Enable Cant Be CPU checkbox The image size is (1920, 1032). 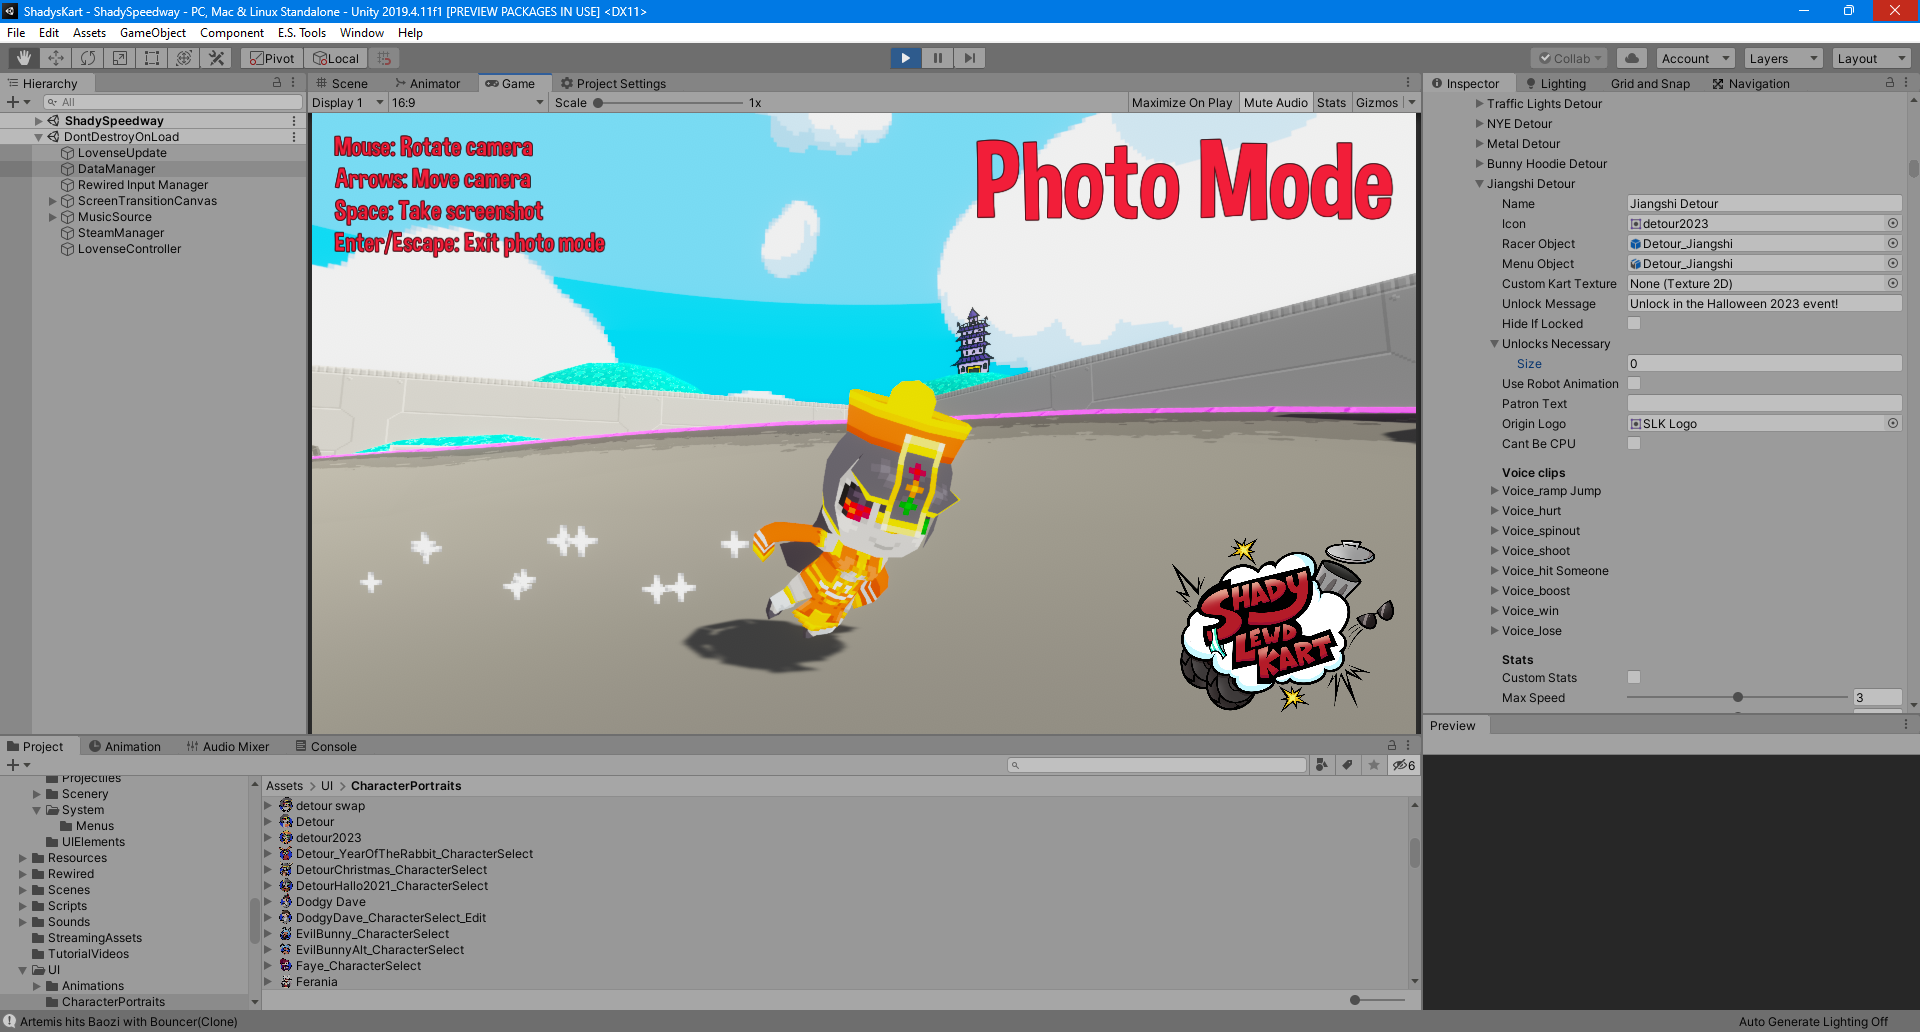pos(1634,443)
